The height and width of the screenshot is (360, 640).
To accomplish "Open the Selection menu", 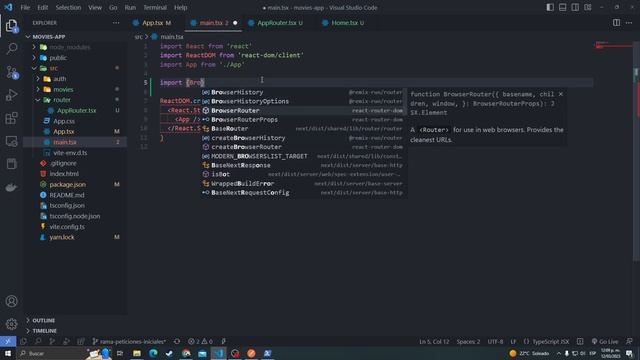I will click(68, 7).
